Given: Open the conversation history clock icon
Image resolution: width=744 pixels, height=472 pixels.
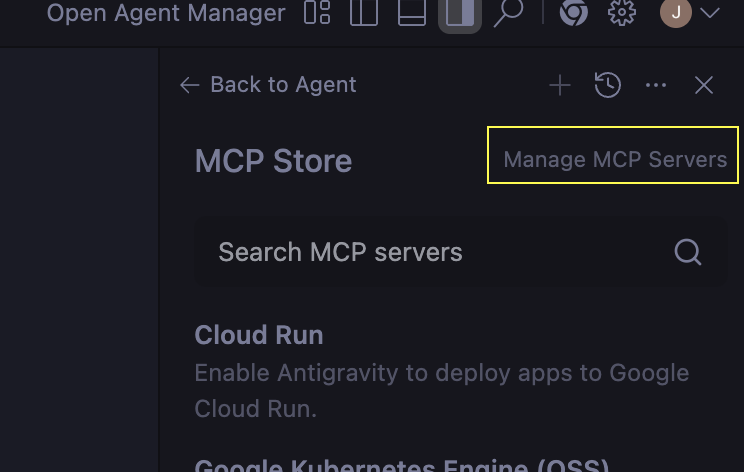Looking at the screenshot, I should click(x=607, y=85).
